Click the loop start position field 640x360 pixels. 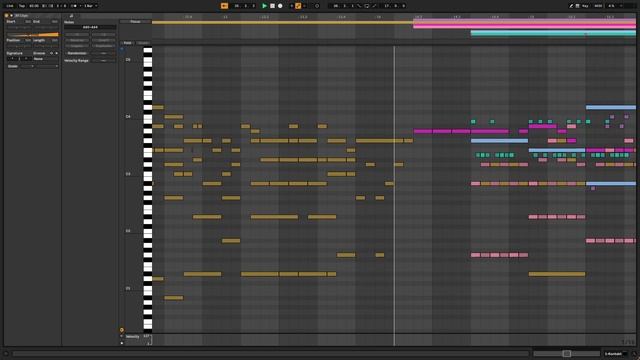click(344, 6)
